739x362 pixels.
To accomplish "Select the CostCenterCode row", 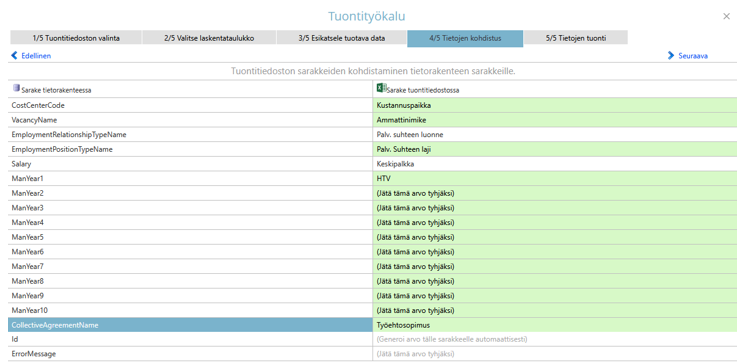I will click(x=190, y=106).
